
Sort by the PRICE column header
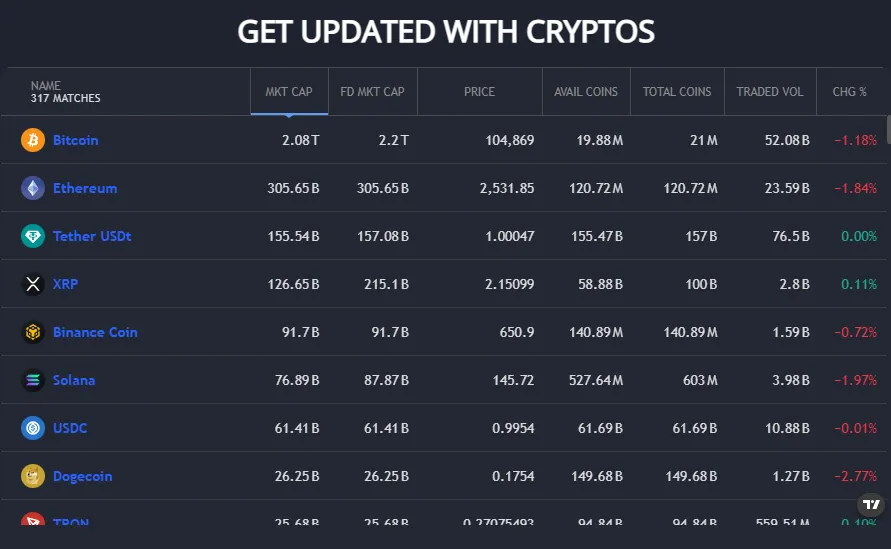point(479,92)
